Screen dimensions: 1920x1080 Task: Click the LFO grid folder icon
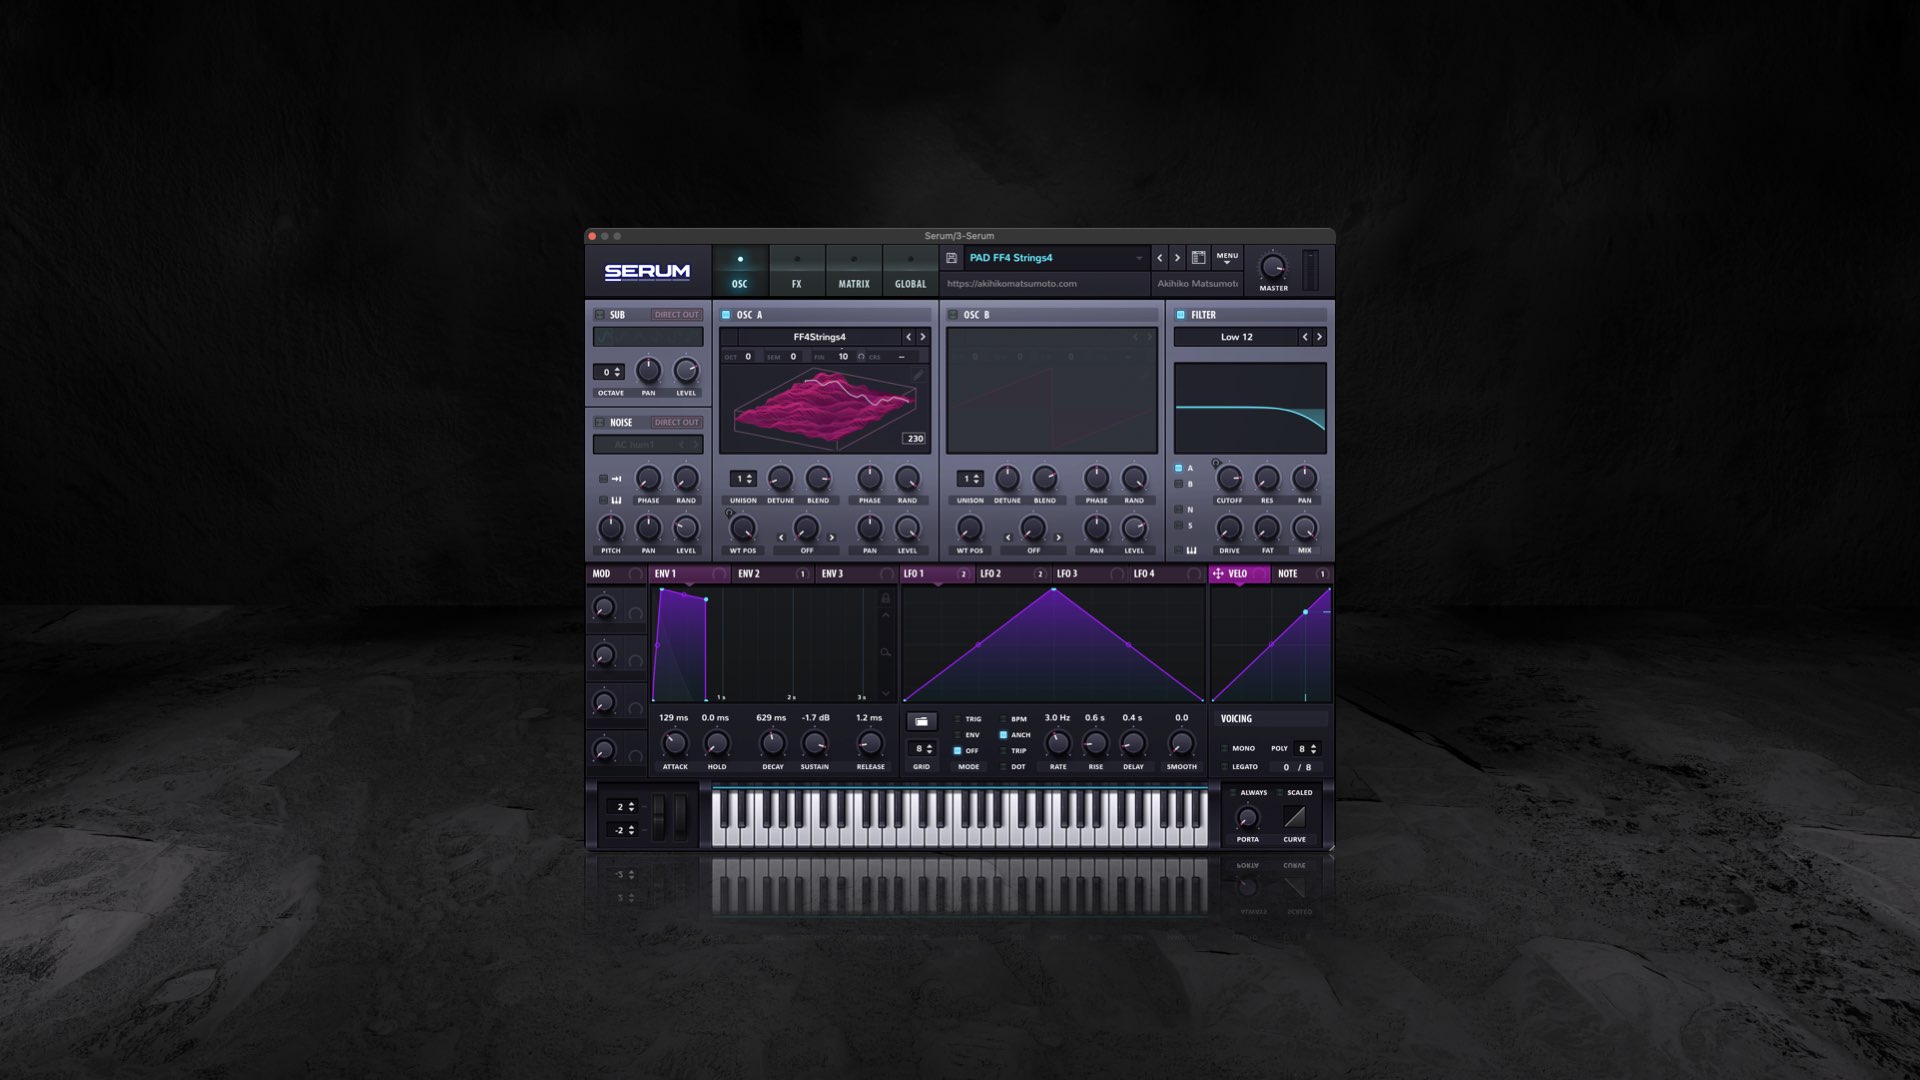[x=922, y=720]
